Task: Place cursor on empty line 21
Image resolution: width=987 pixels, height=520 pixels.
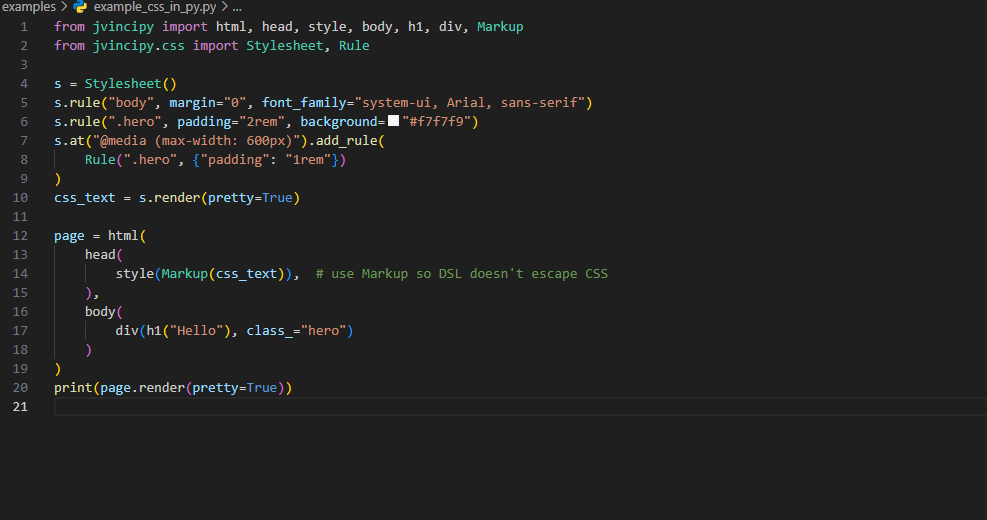Action: (520, 407)
